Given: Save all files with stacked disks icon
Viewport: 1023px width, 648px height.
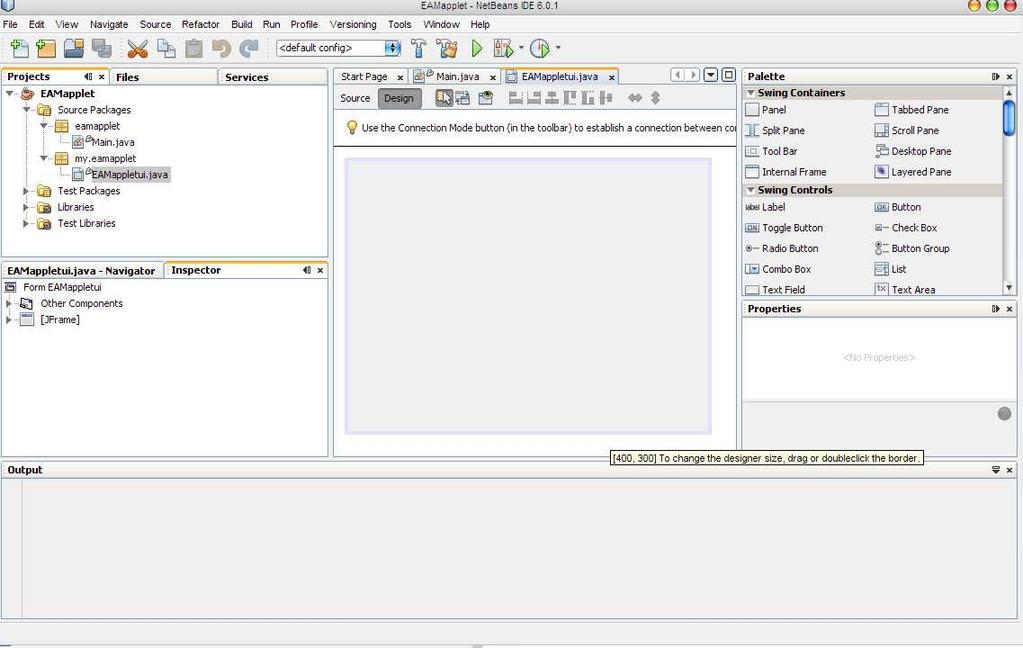Looking at the screenshot, I should 101,48.
